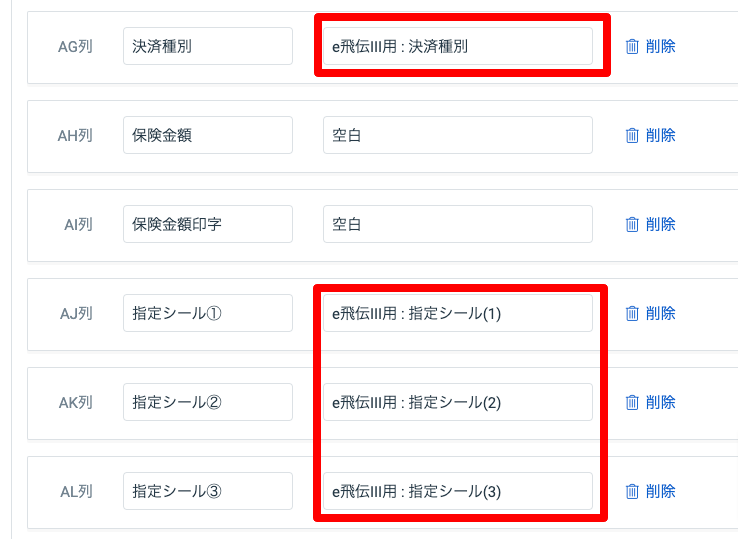Viewport: 738px width, 539px height.
Task: Click the trash icon in the AL列 row
Action: (632, 491)
